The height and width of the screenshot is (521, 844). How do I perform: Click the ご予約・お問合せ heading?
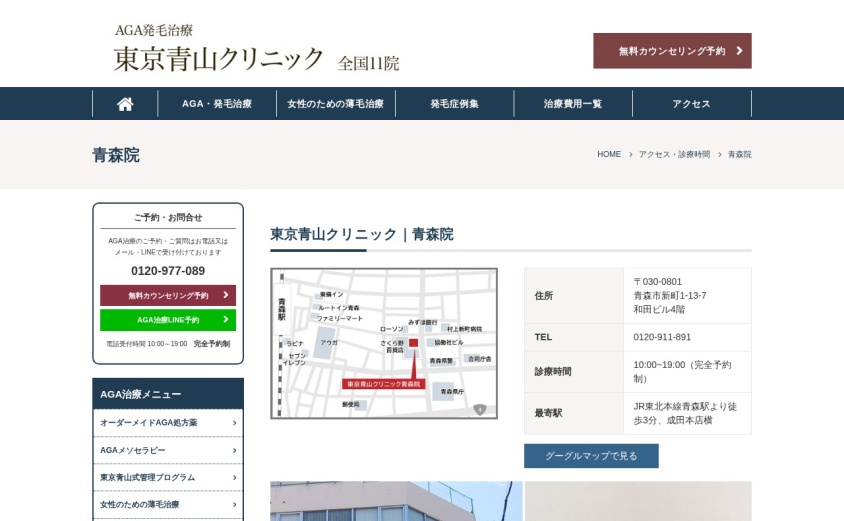(x=168, y=217)
